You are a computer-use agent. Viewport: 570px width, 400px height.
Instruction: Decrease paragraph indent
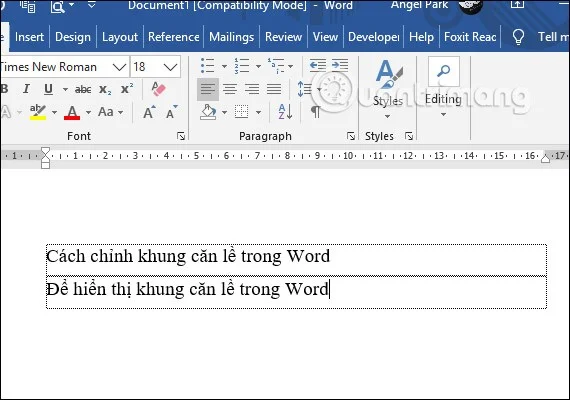pyautogui.click(x=318, y=65)
